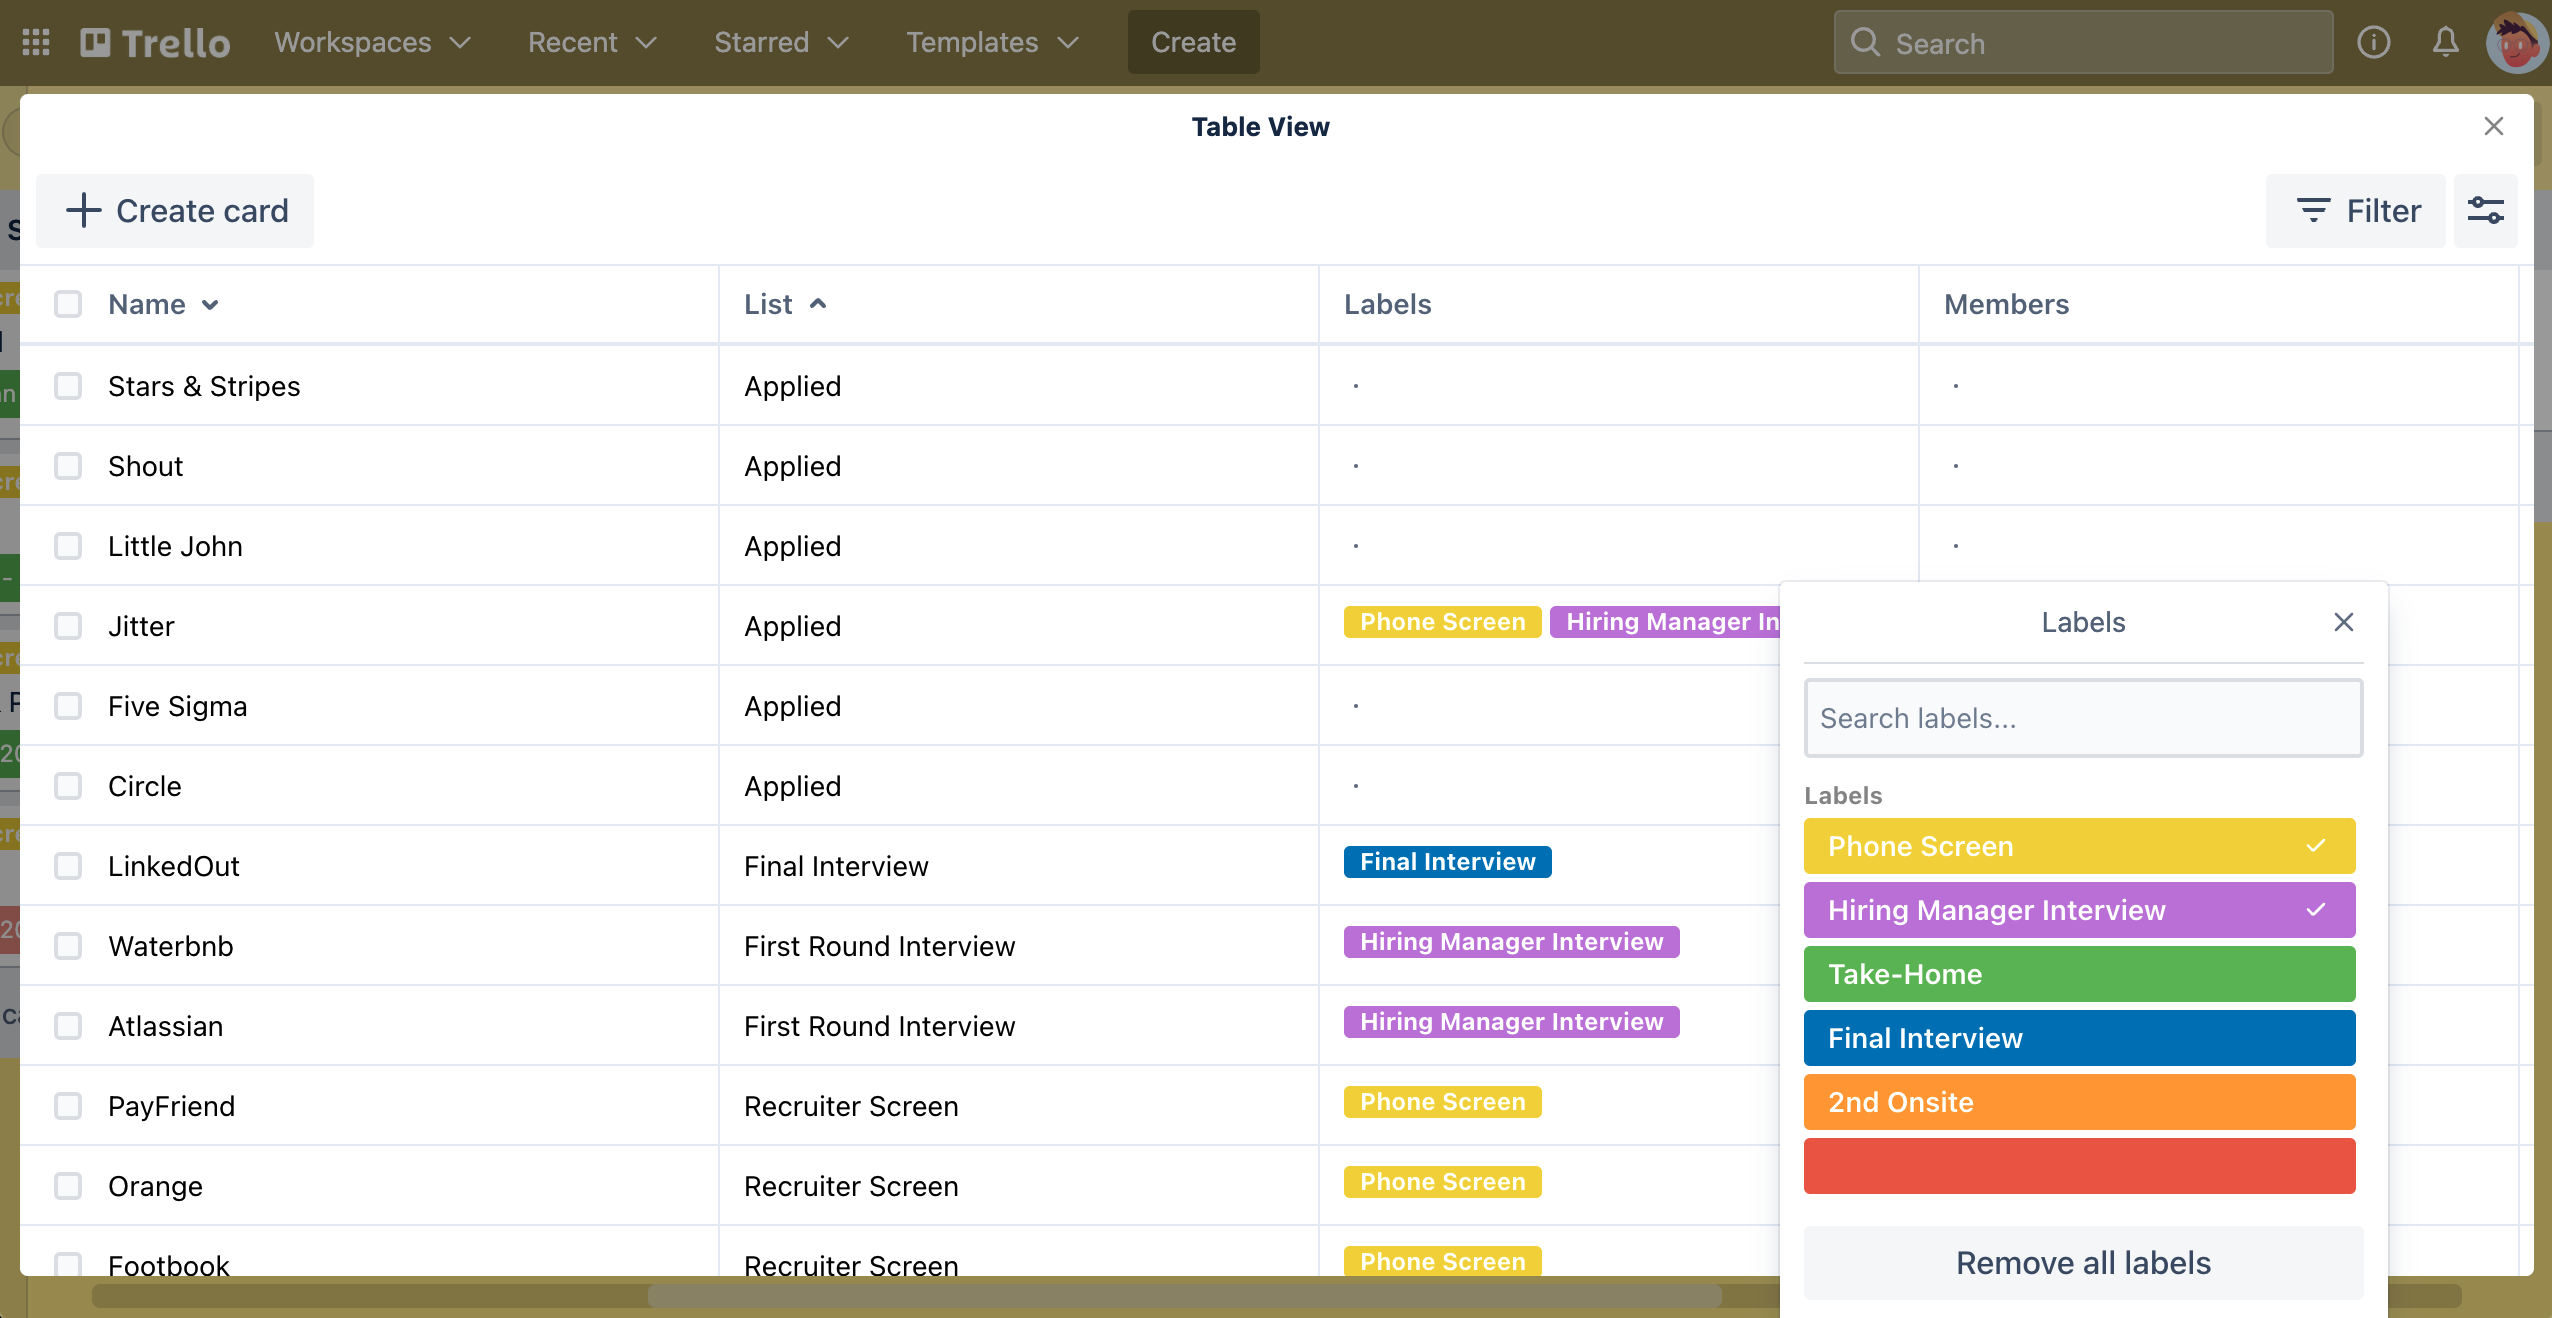Click the search magnifier icon

click(x=1864, y=42)
